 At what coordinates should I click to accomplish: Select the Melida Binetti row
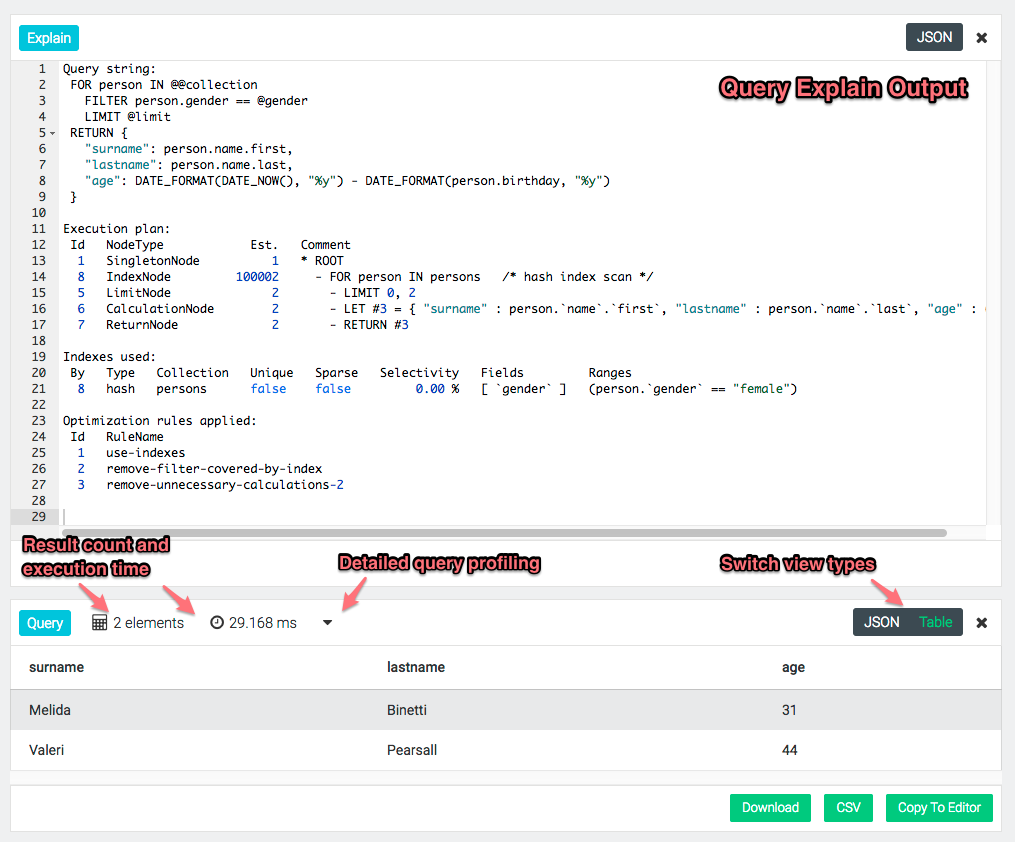400,710
